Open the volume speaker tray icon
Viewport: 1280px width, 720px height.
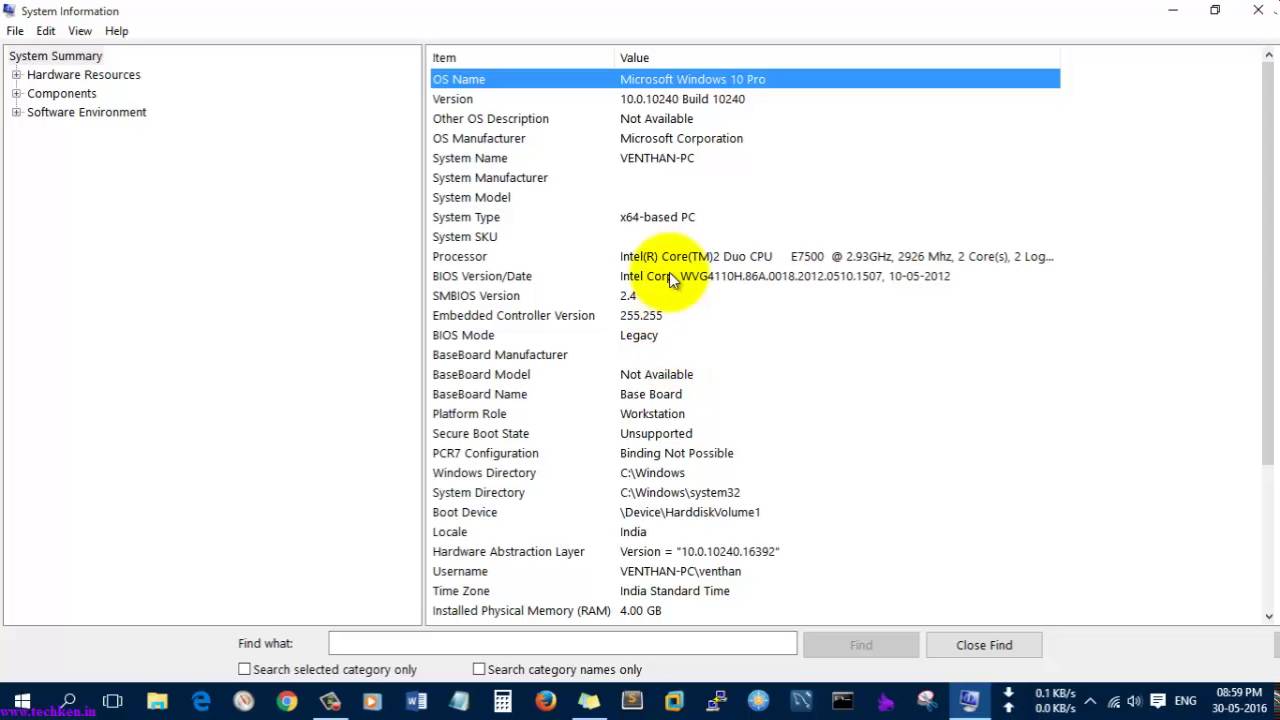pyautogui.click(x=1134, y=701)
